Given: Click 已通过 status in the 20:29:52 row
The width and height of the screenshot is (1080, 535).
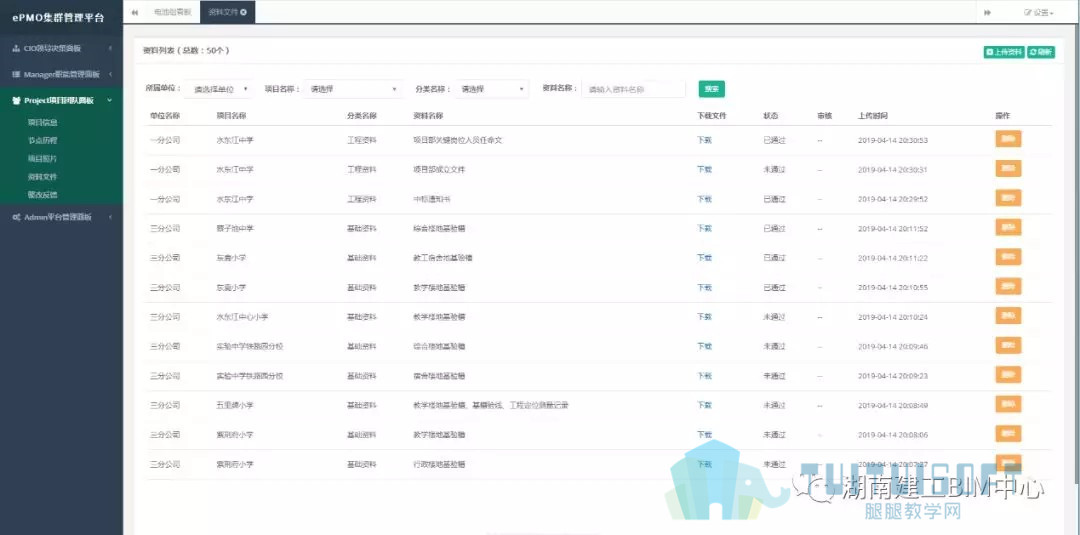Looking at the screenshot, I should click(774, 199).
